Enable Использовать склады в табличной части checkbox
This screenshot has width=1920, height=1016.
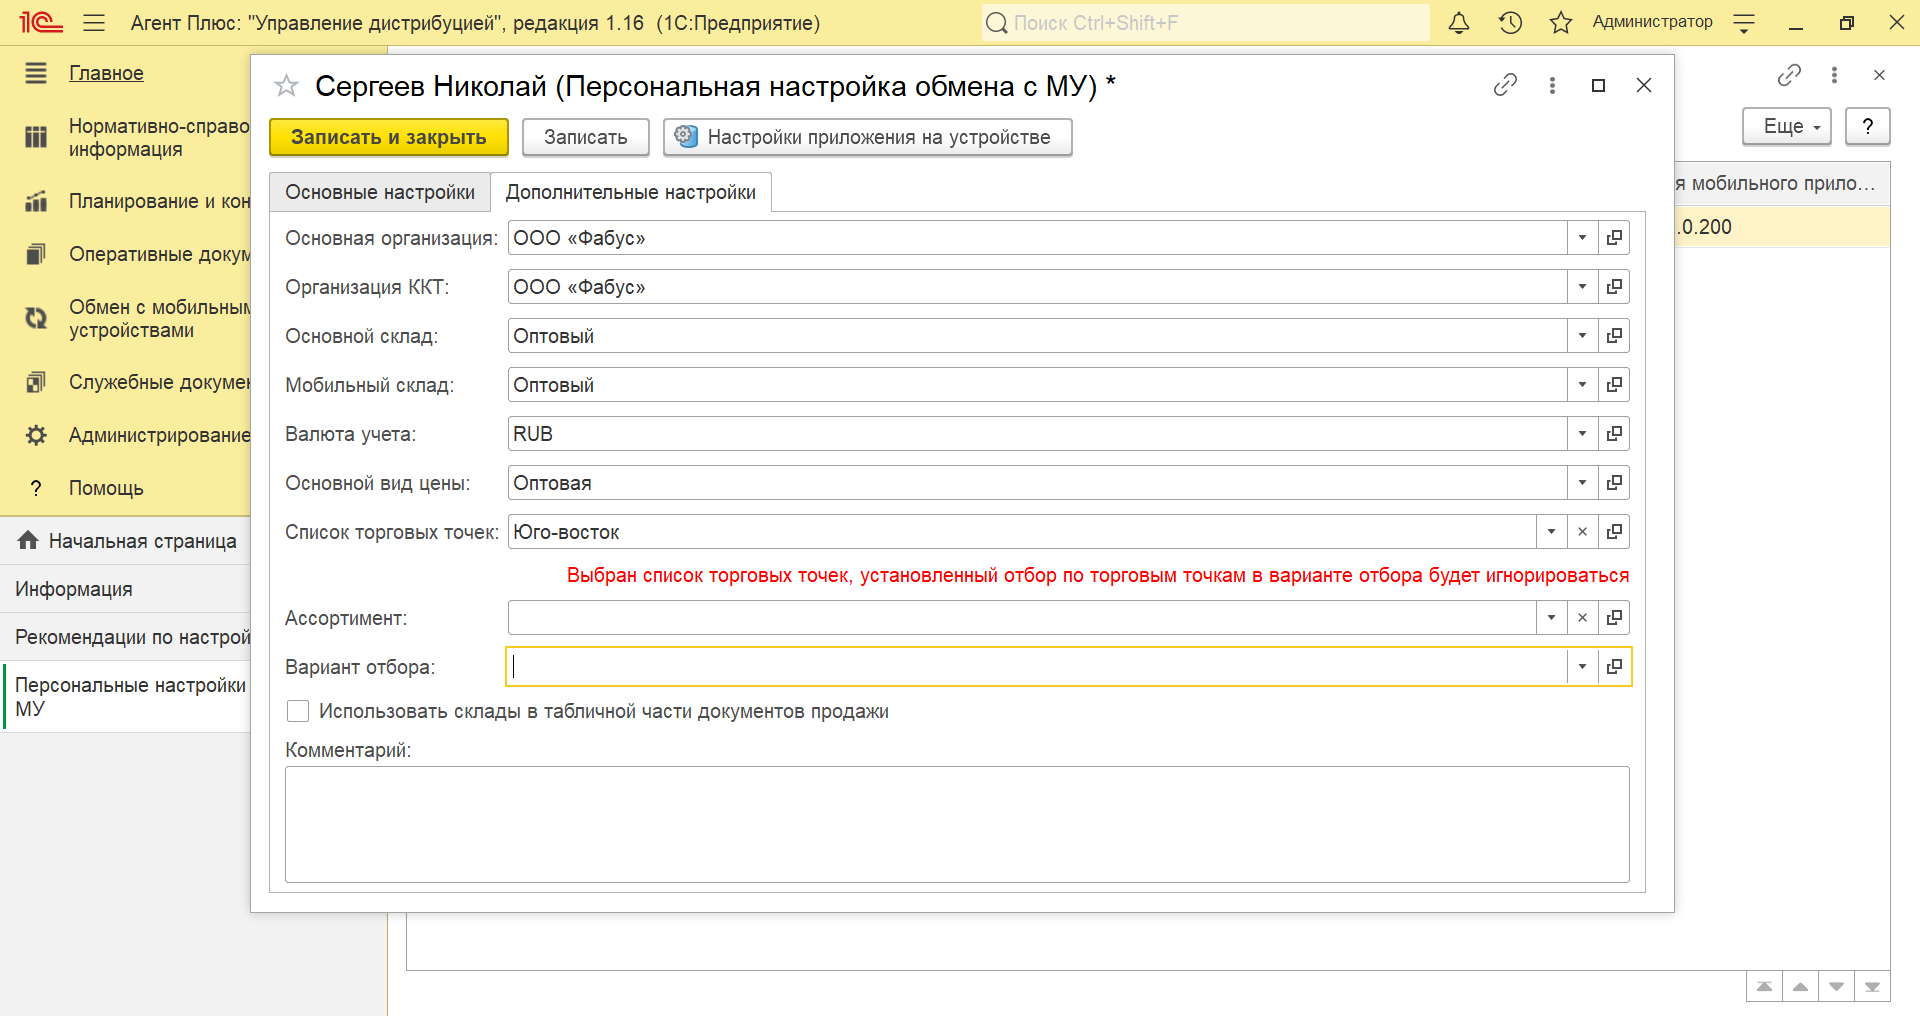coord(298,711)
